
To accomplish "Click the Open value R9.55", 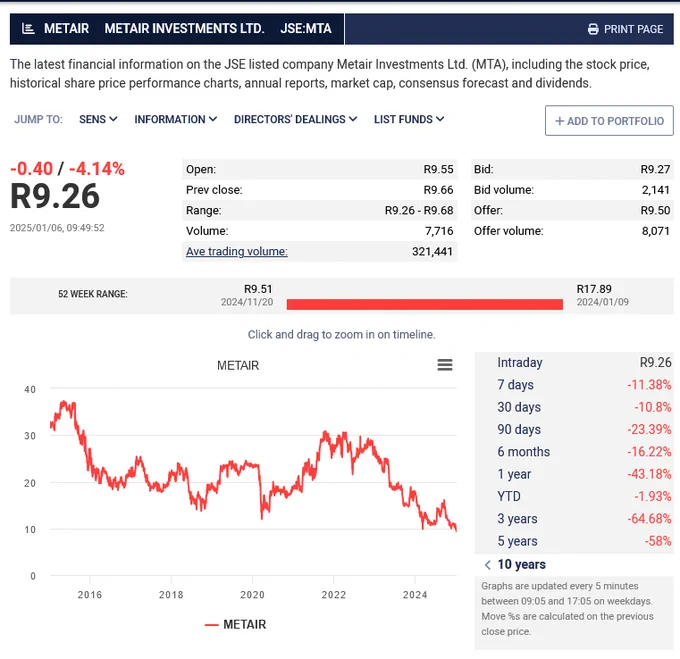I will pyautogui.click(x=438, y=169).
